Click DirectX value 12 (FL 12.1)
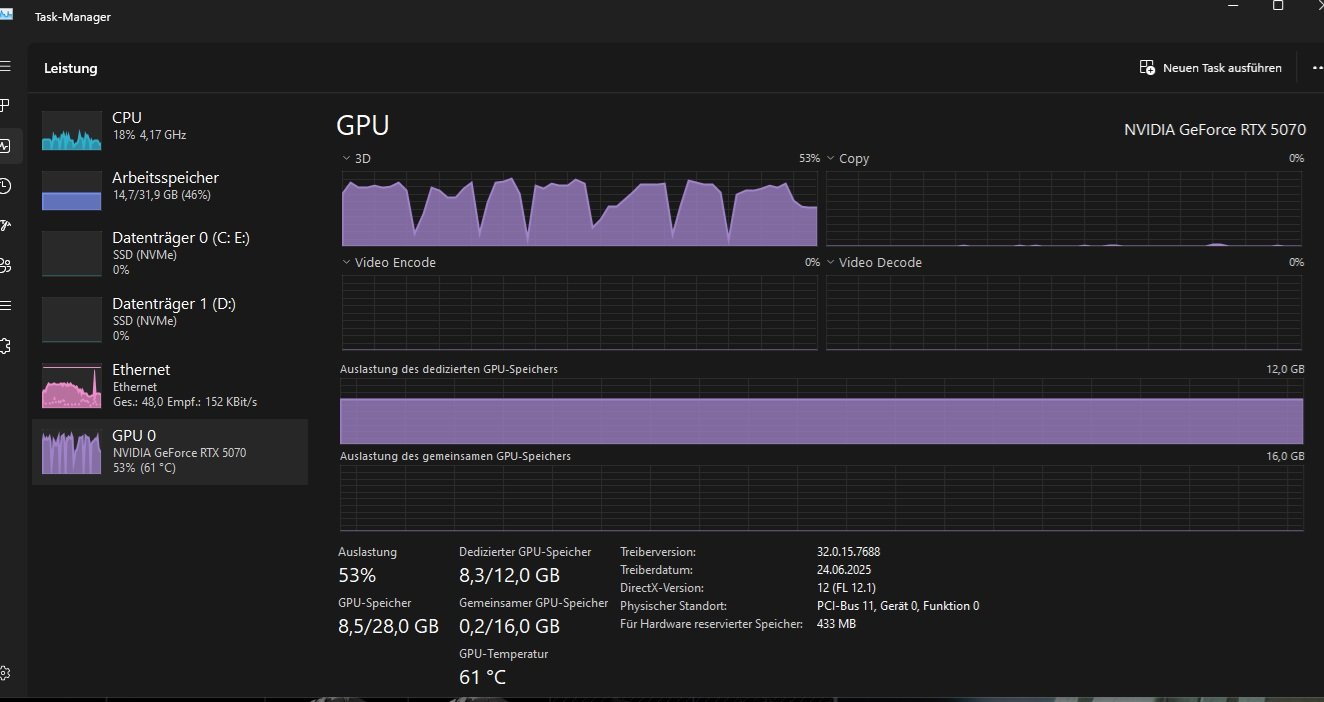This screenshot has width=1324, height=702. (x=846, y=588)
